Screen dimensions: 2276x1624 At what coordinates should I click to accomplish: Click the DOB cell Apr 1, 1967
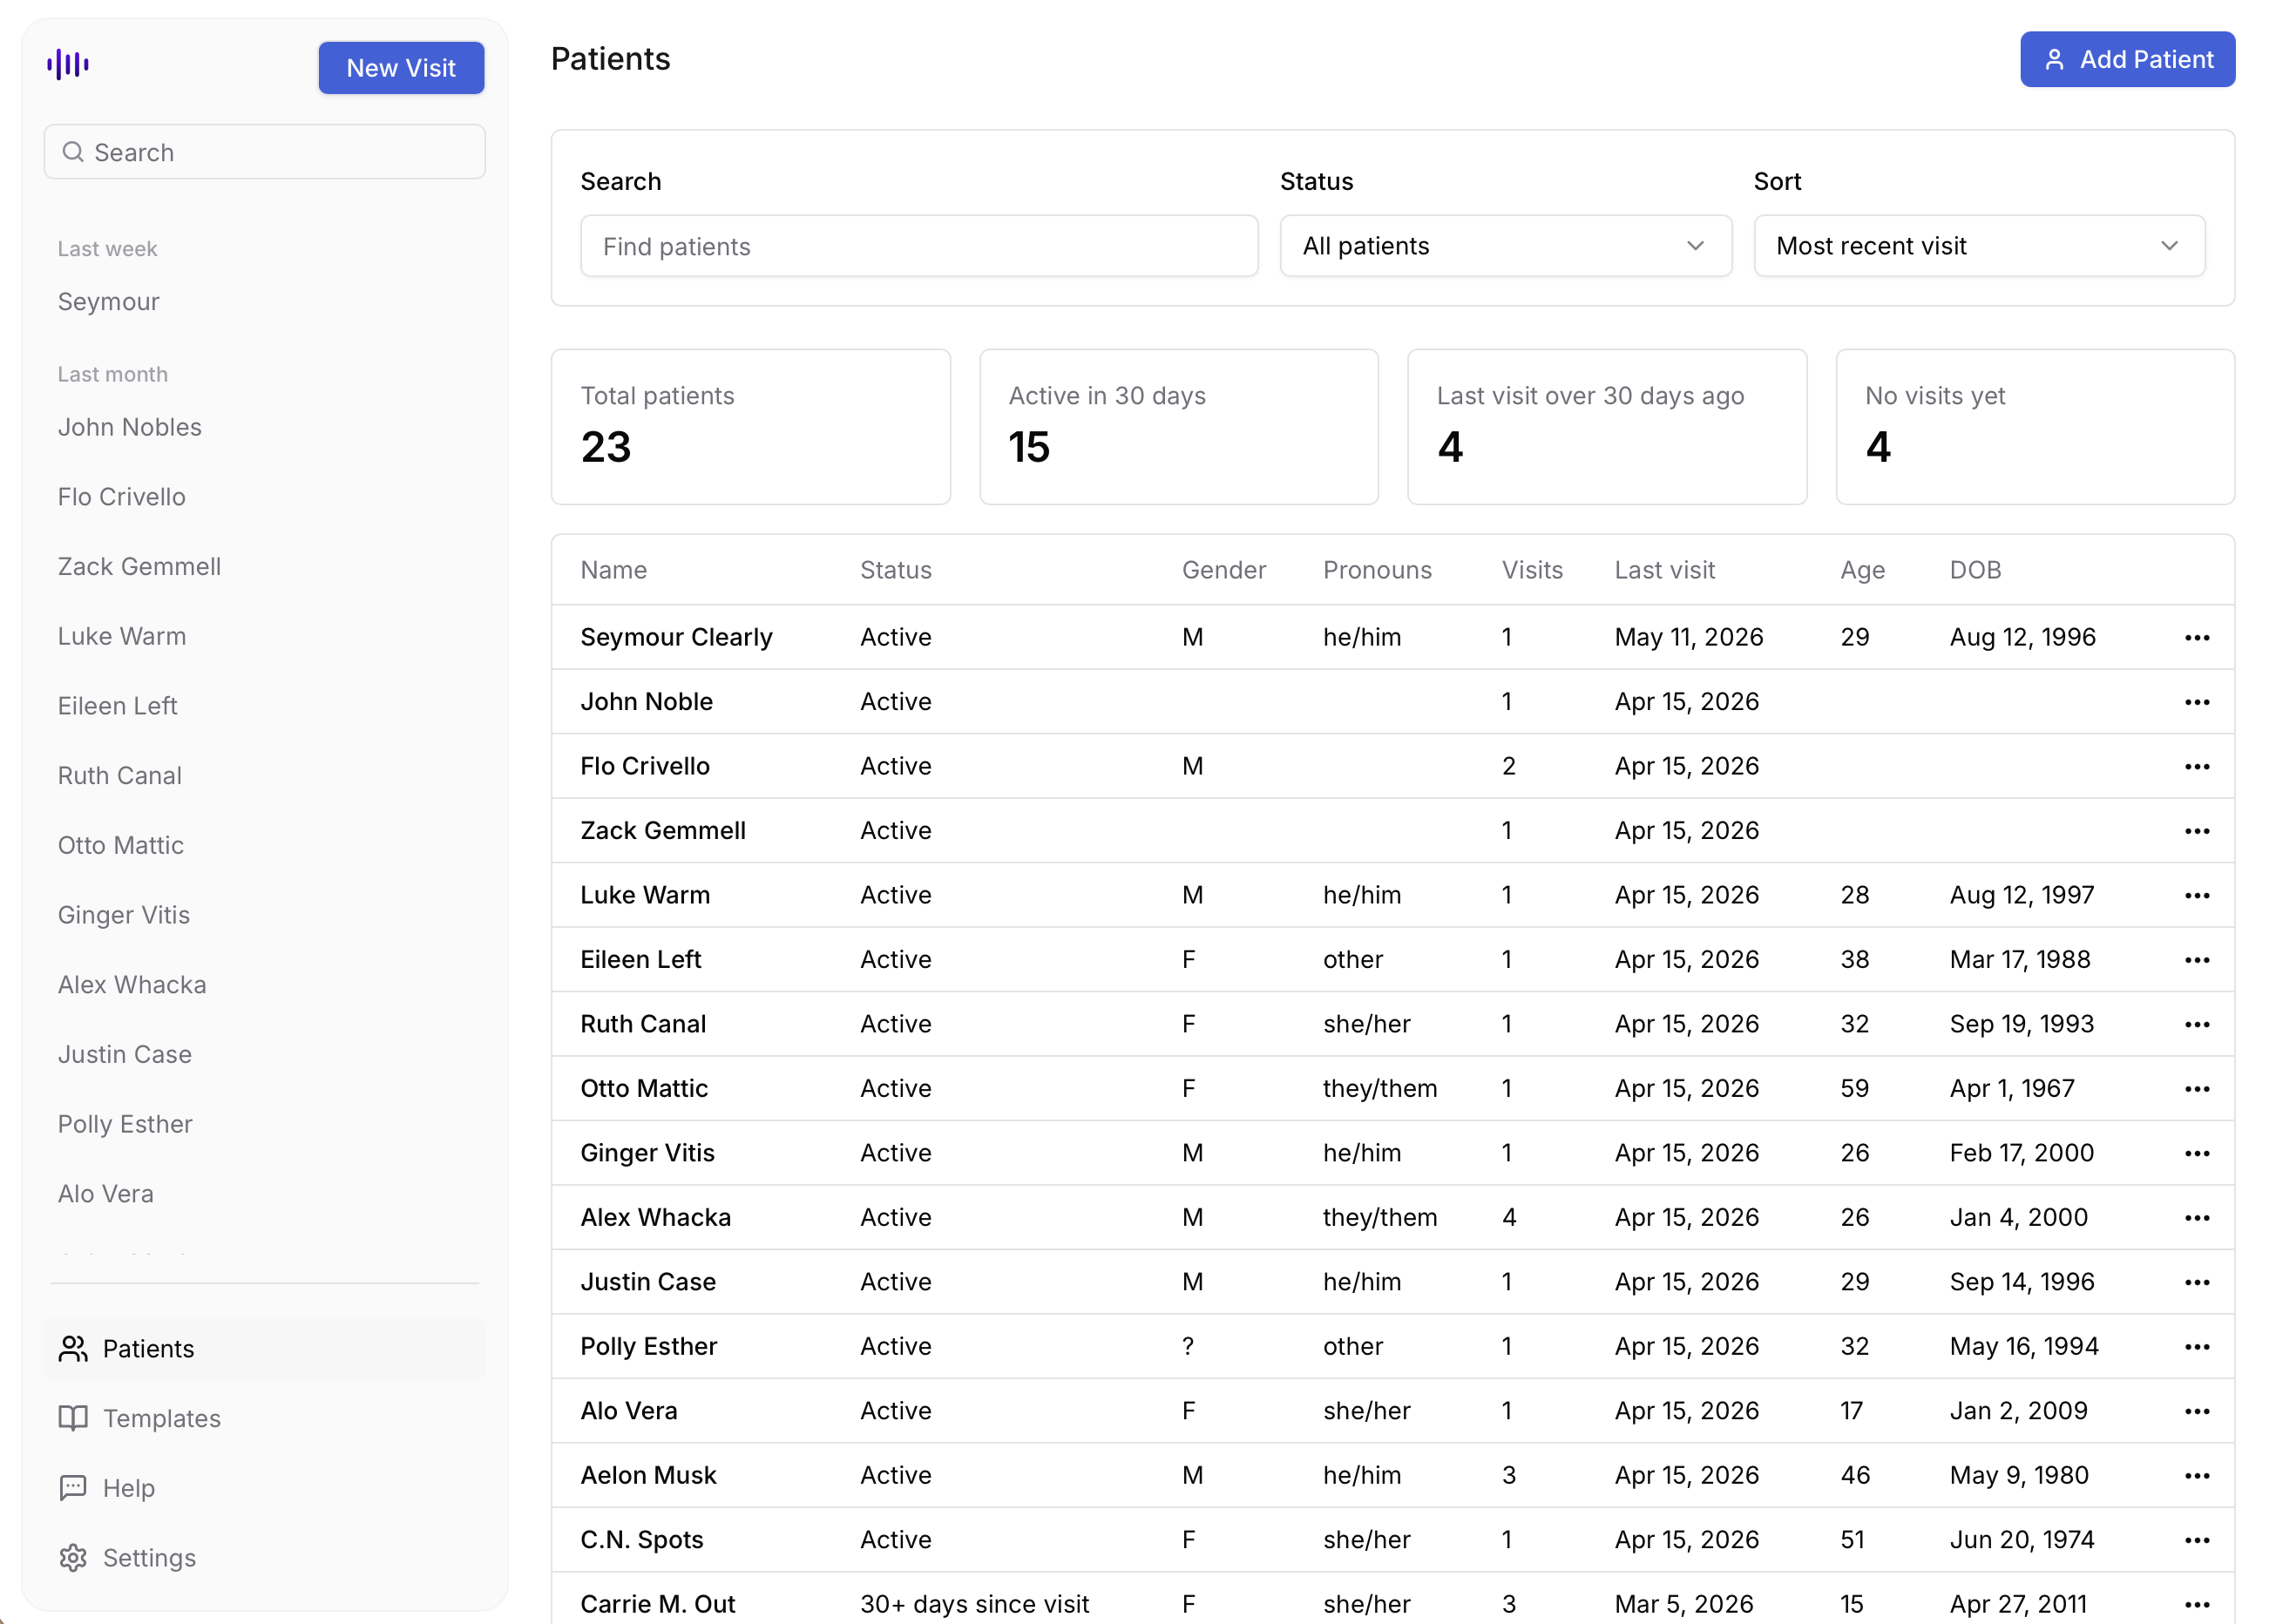pyautogui.click(x=2011, y=1089)
